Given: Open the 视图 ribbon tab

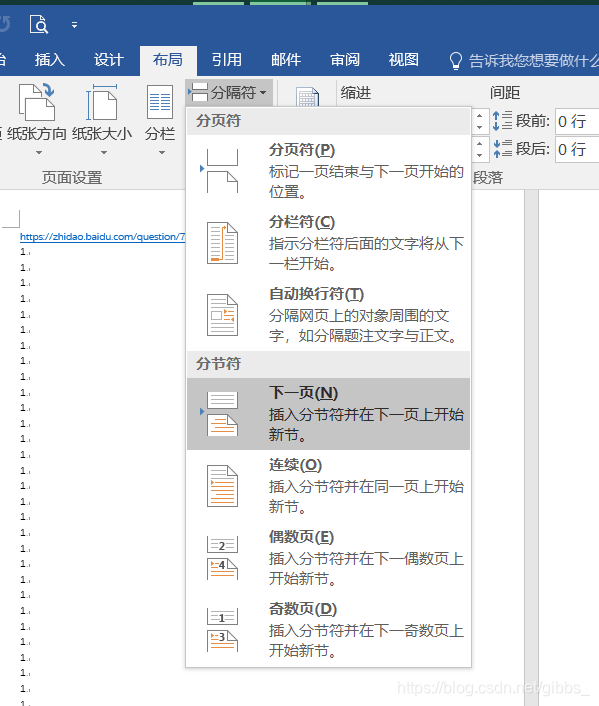Looking at the screenshot, I should click(404, 59).
